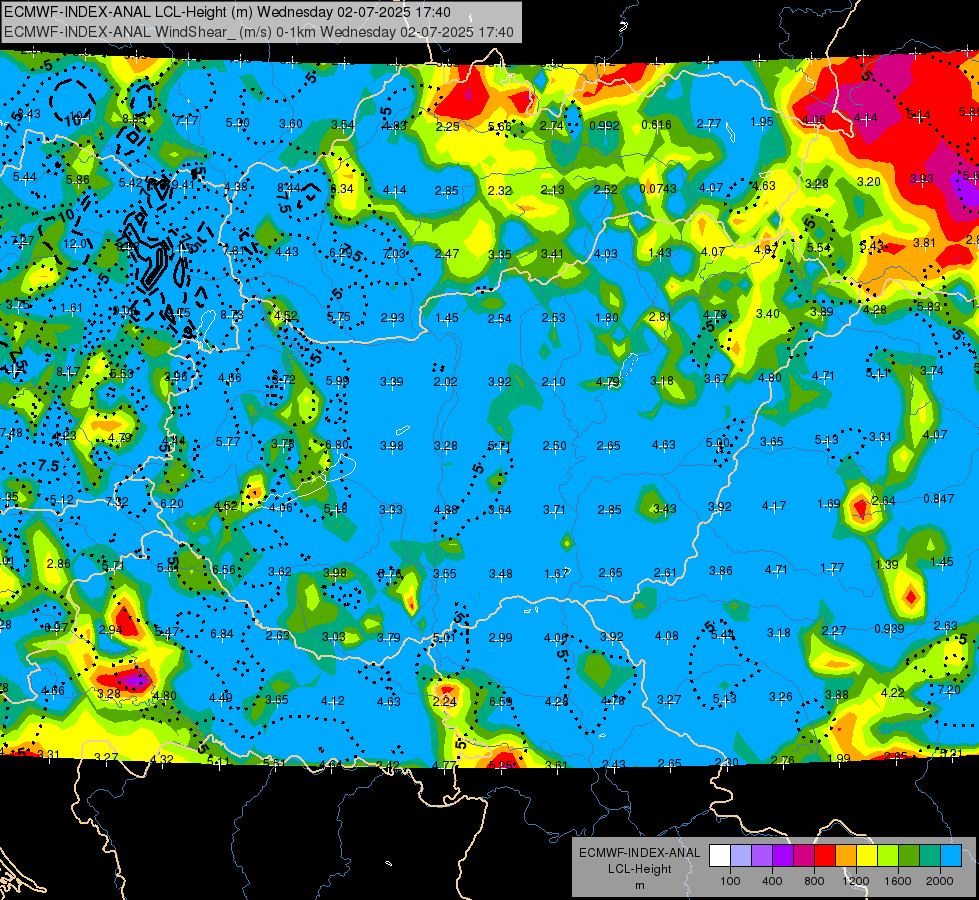Click the legend tick label 2000
Screen dimensions: 979x900
coord(939,881)
